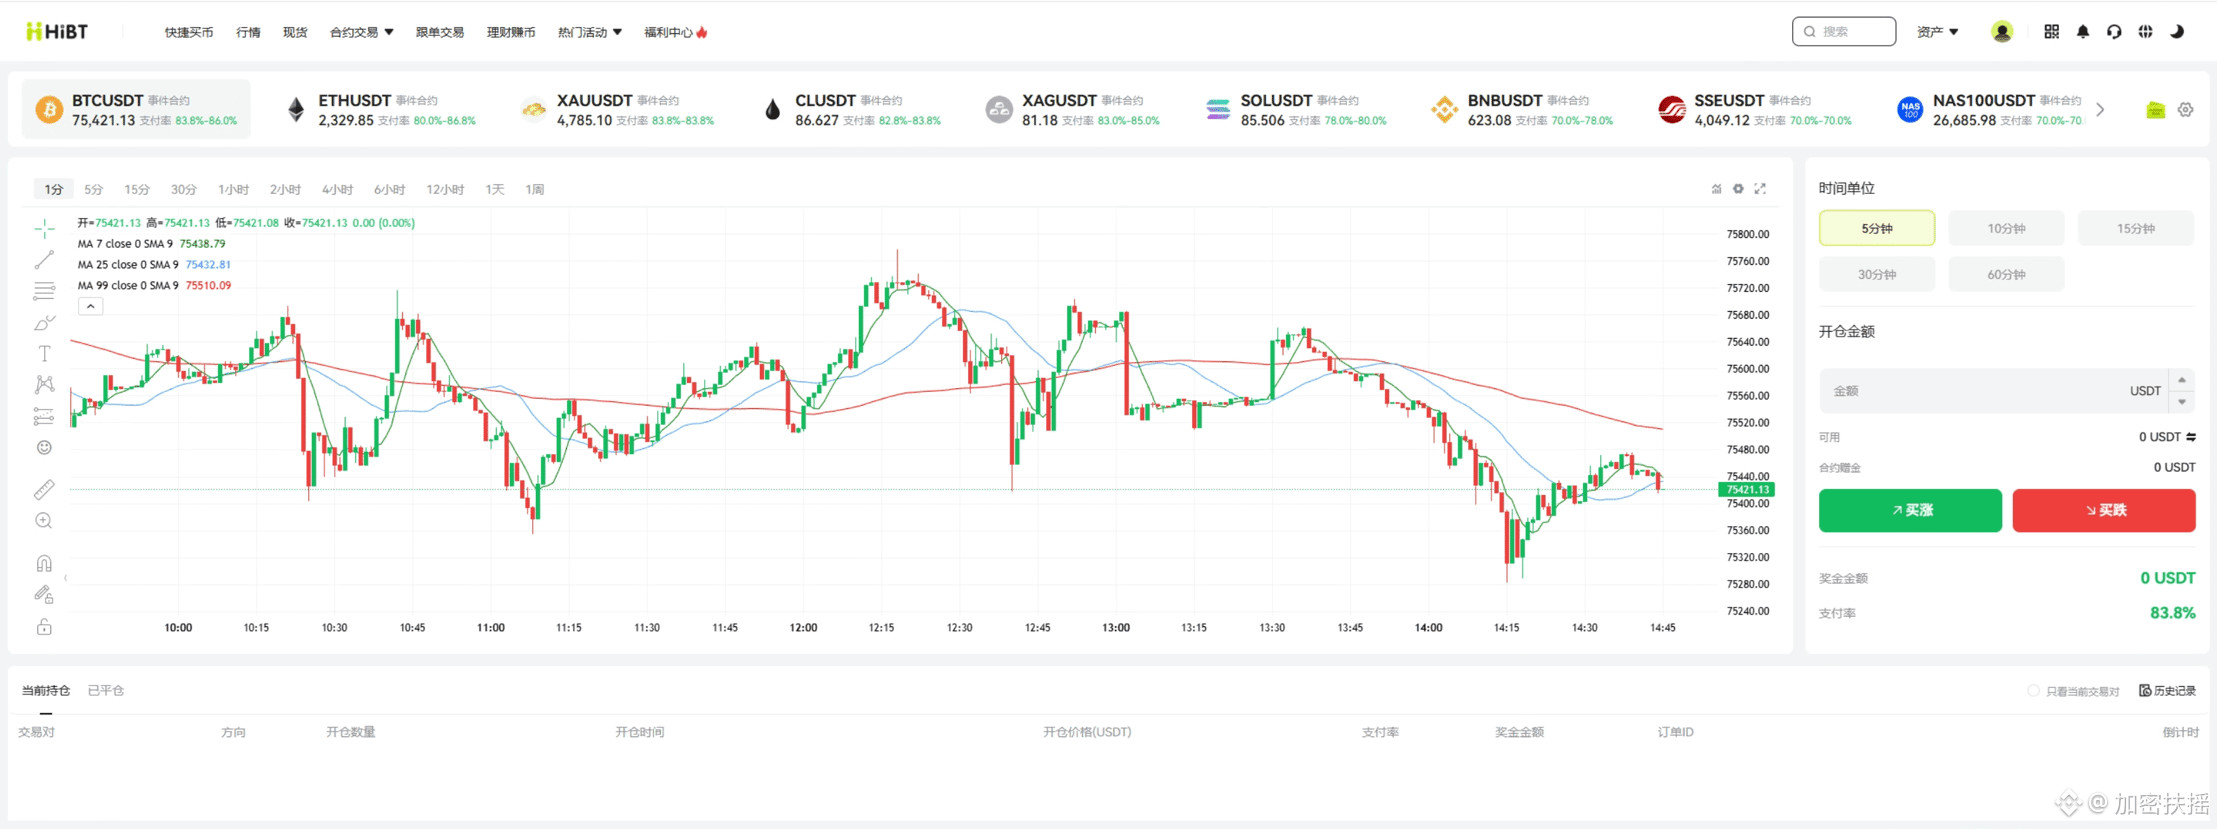This screenshot has width=2217, height=829.
Task: Open the 资产 dropdown
Action: 1937,32
